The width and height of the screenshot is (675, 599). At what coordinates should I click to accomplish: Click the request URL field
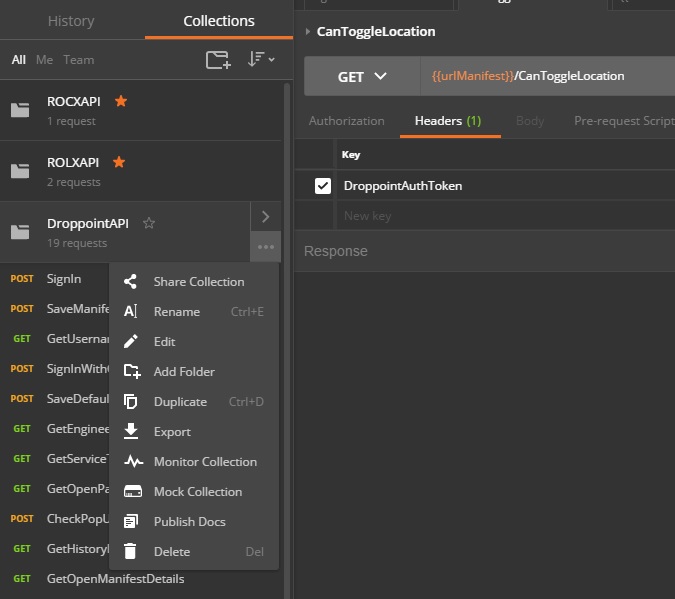click(548, 76)
